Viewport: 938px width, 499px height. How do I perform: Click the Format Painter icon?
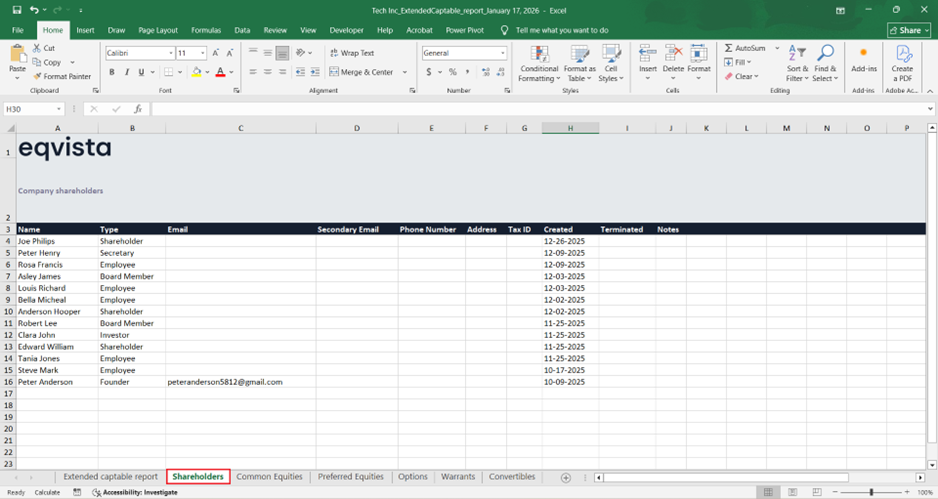coord(38,76)
